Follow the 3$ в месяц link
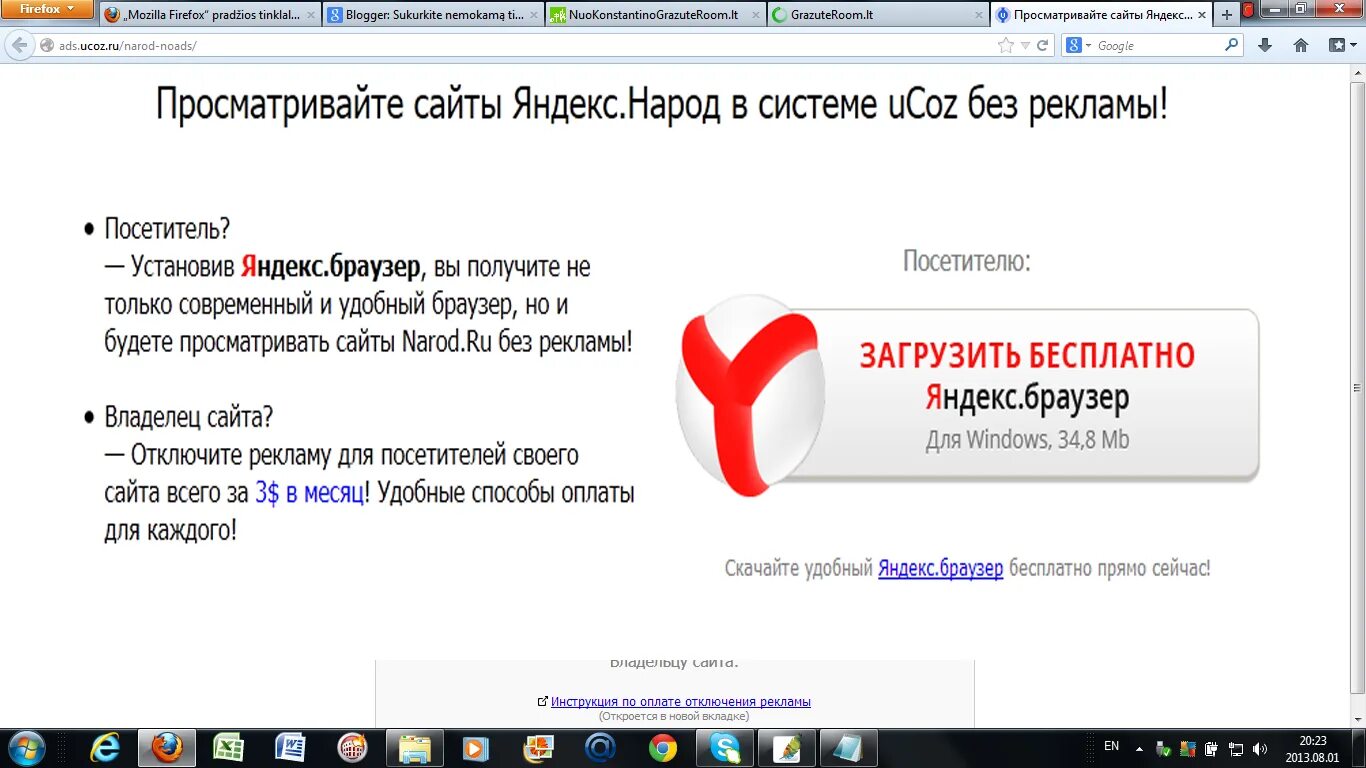 pos(309,492)
